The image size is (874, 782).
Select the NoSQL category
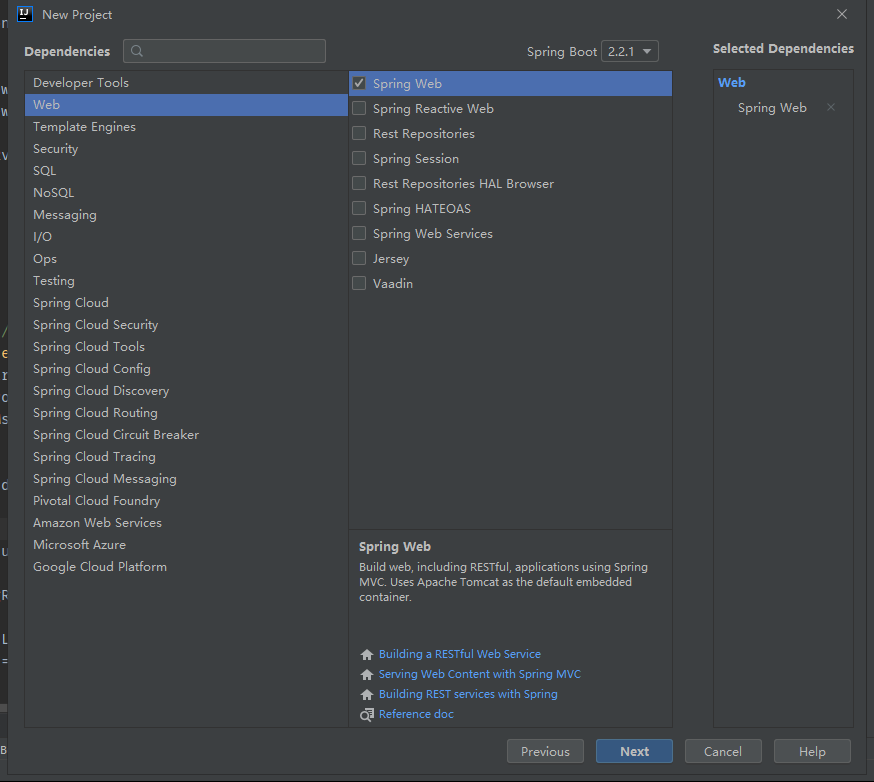click(186, 193)
